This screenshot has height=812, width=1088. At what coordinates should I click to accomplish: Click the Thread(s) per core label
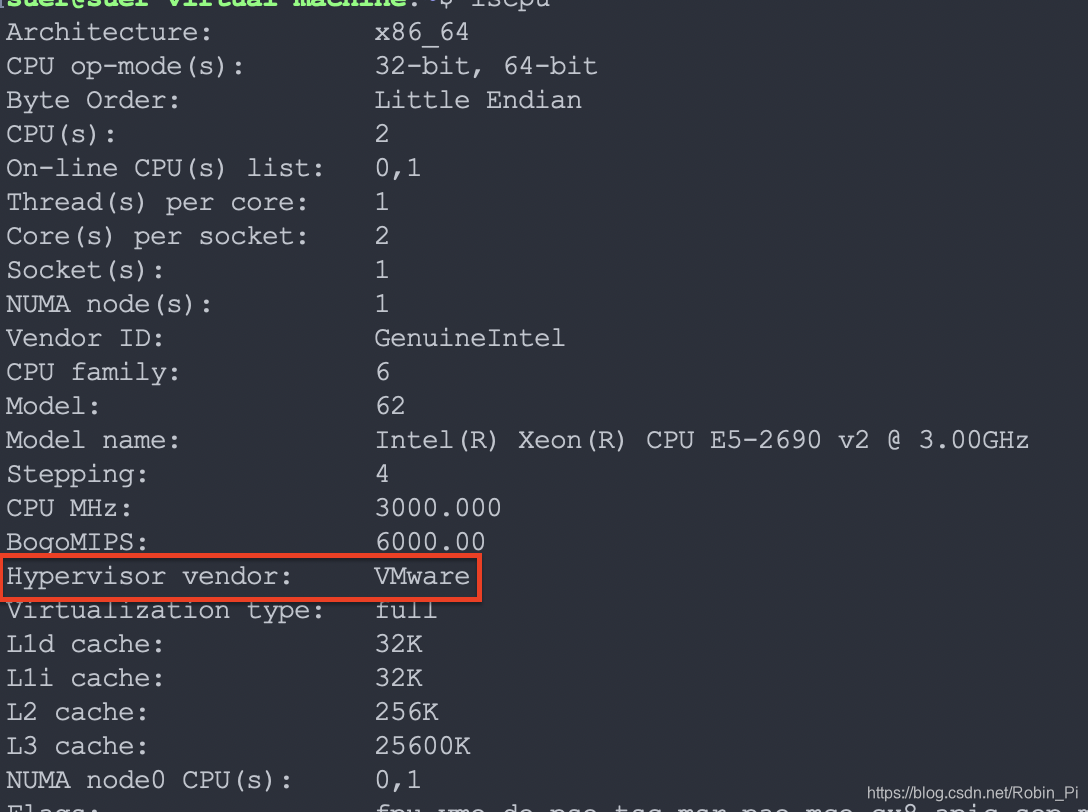(157, 203)
